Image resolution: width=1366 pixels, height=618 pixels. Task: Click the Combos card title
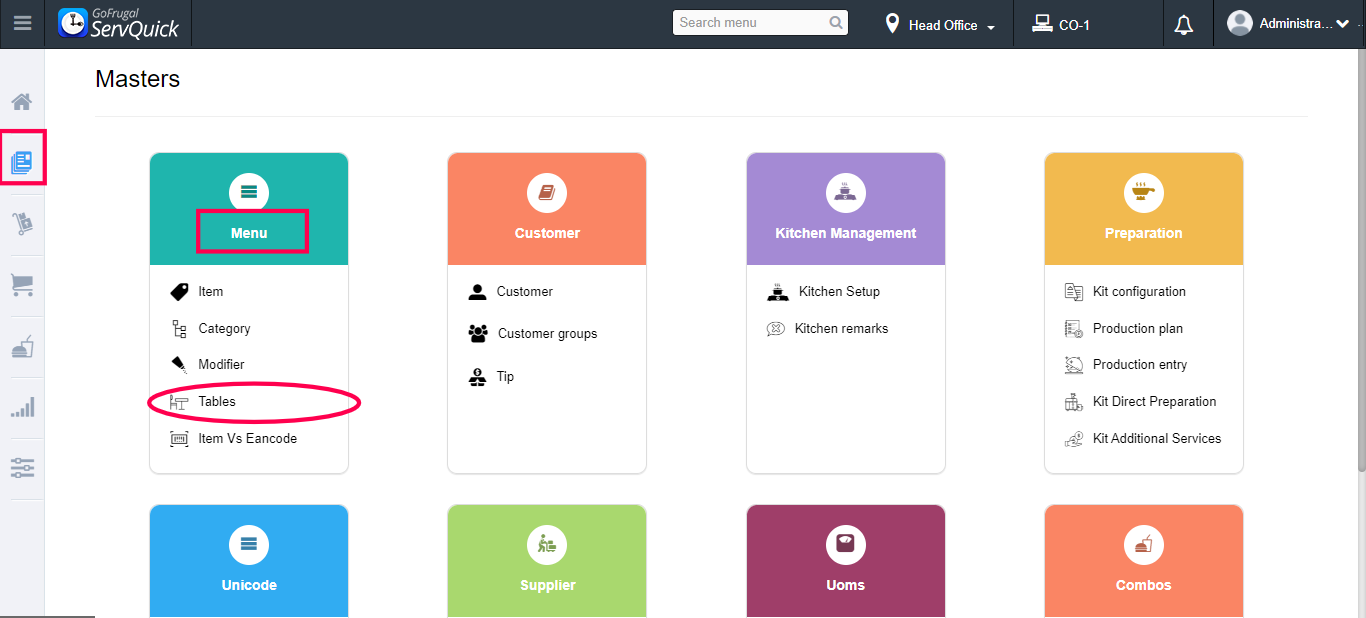(x=1143, y=585)
